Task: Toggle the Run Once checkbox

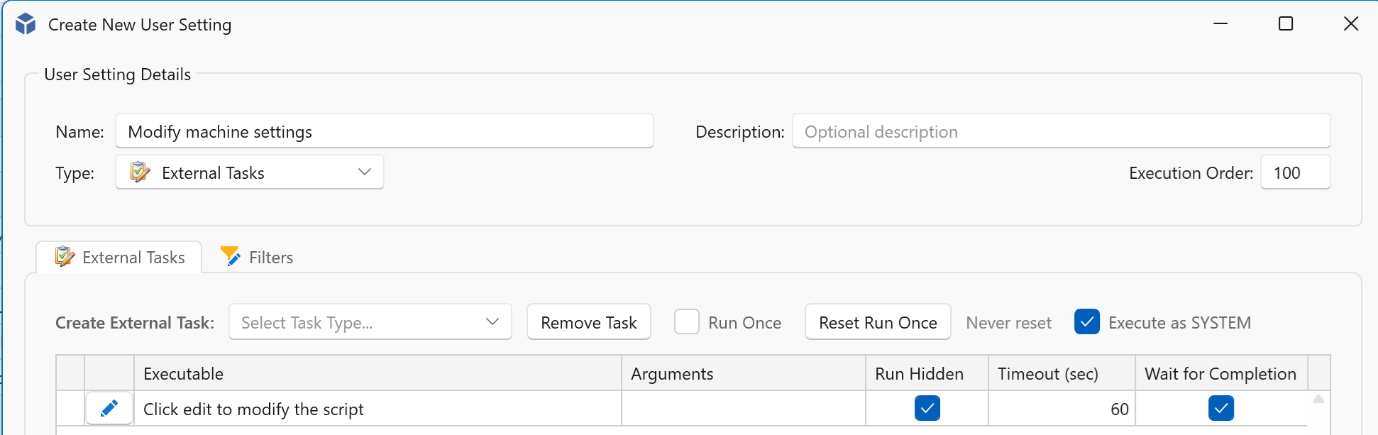Action: coord(686,322)
